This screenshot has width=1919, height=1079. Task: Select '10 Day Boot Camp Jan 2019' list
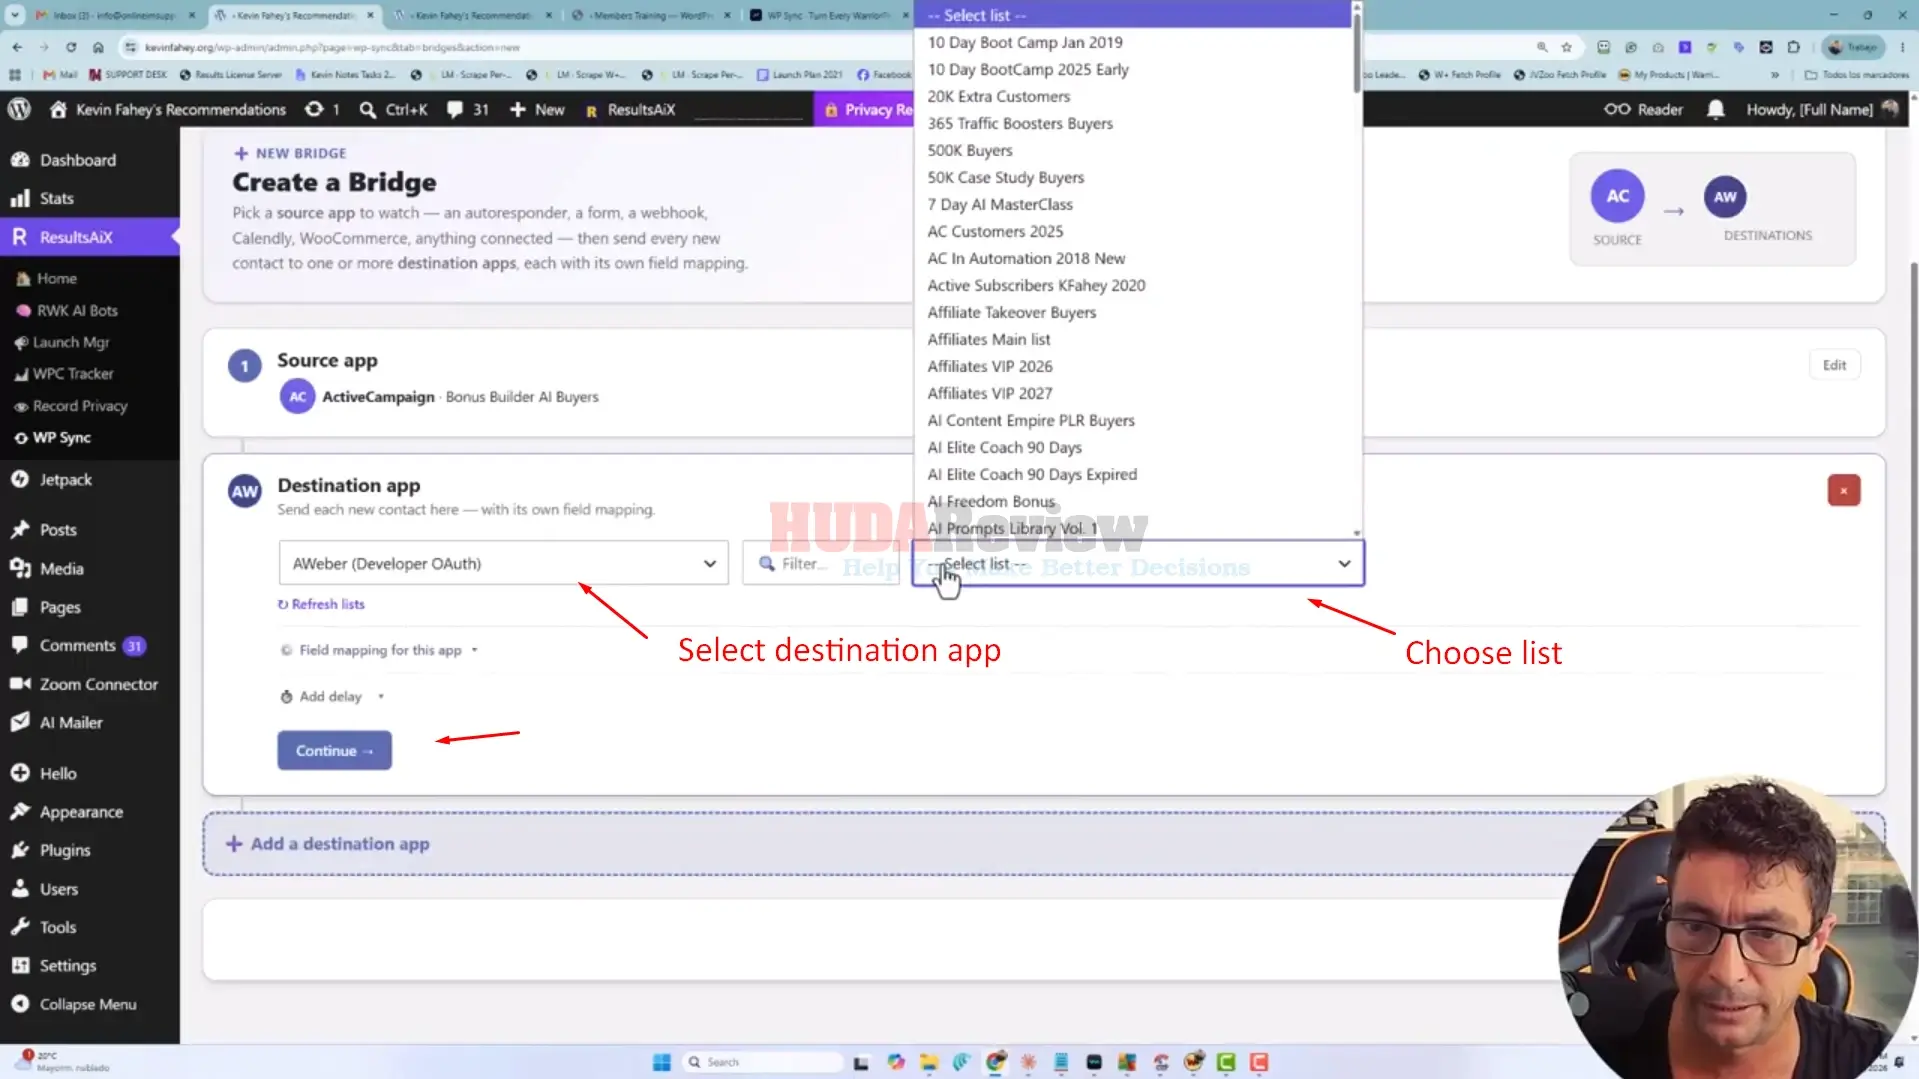click(1025, 42)
